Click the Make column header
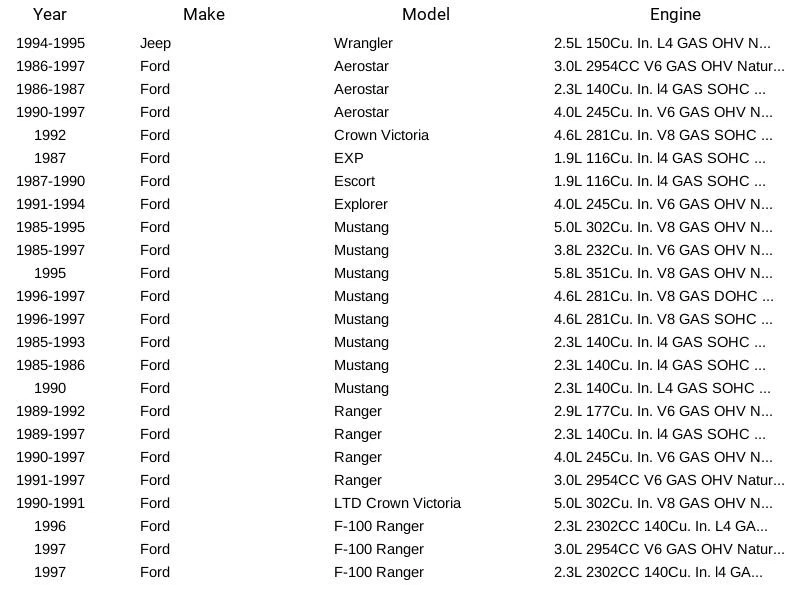The height and width of the screenshot is (600, 800). point(204,14)
